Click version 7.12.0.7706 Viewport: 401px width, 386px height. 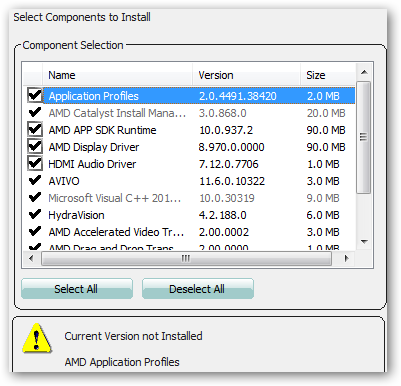click(x=229, y=164)
